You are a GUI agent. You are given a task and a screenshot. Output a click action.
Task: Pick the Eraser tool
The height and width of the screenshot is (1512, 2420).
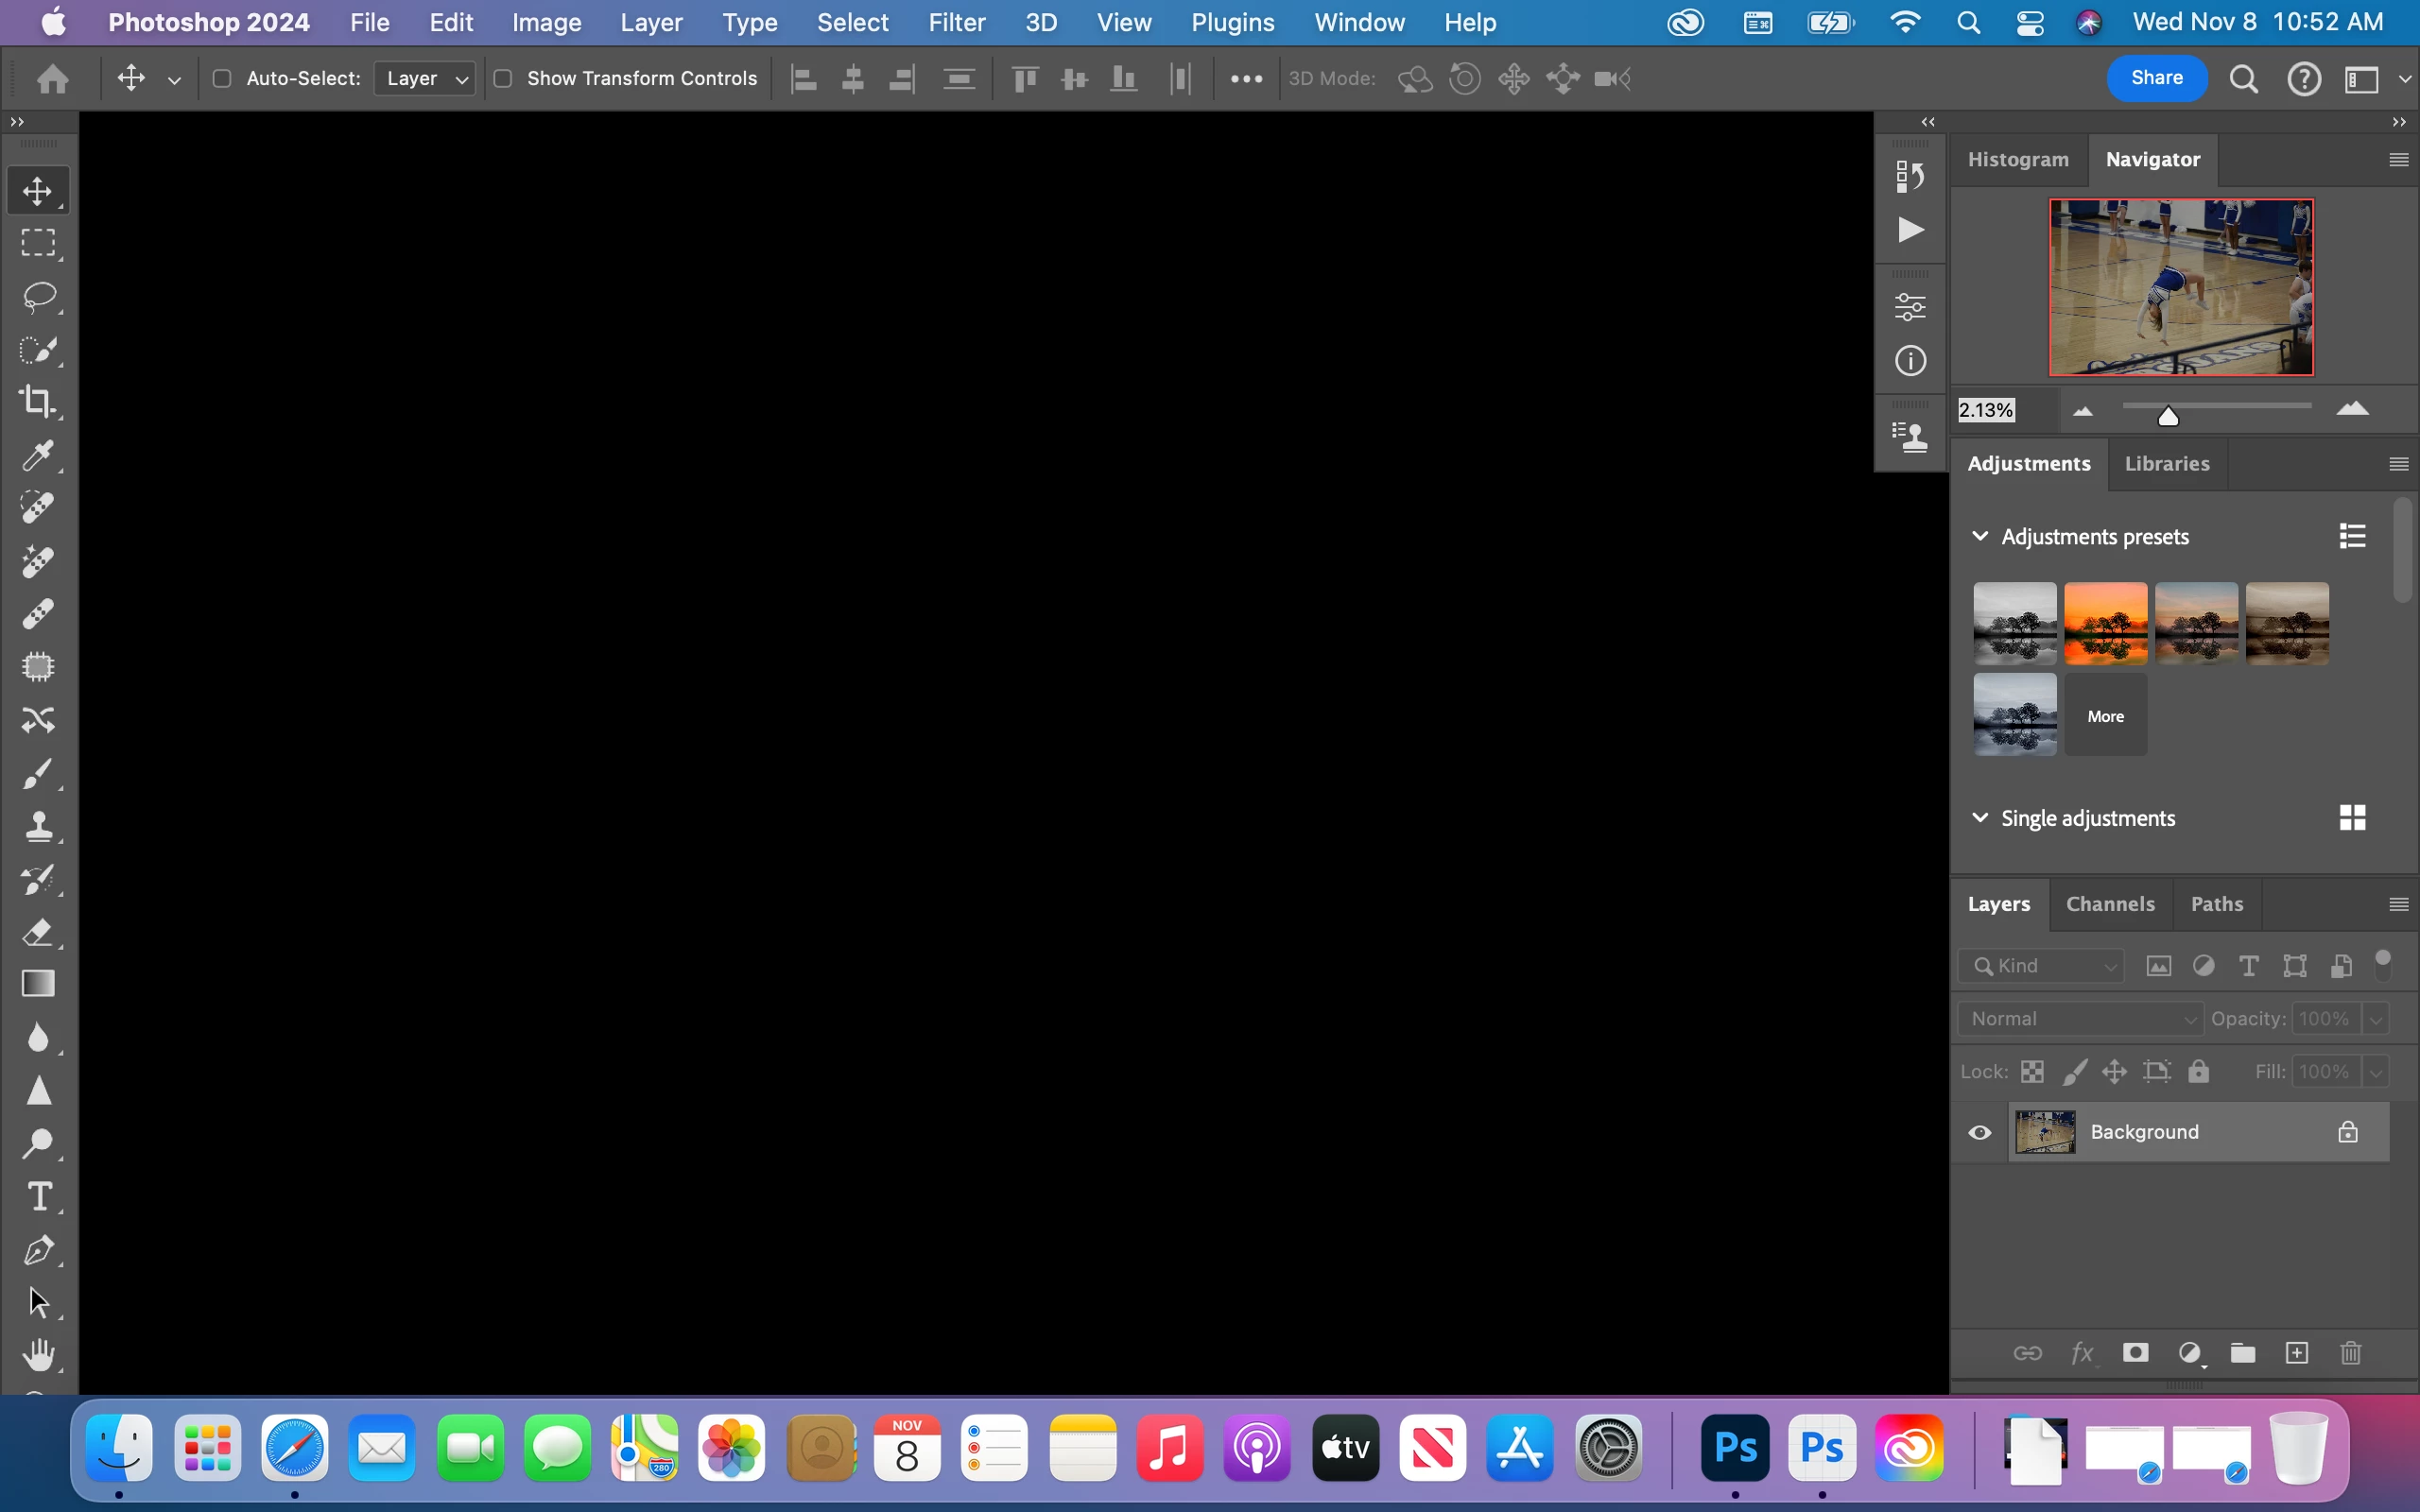38,932
